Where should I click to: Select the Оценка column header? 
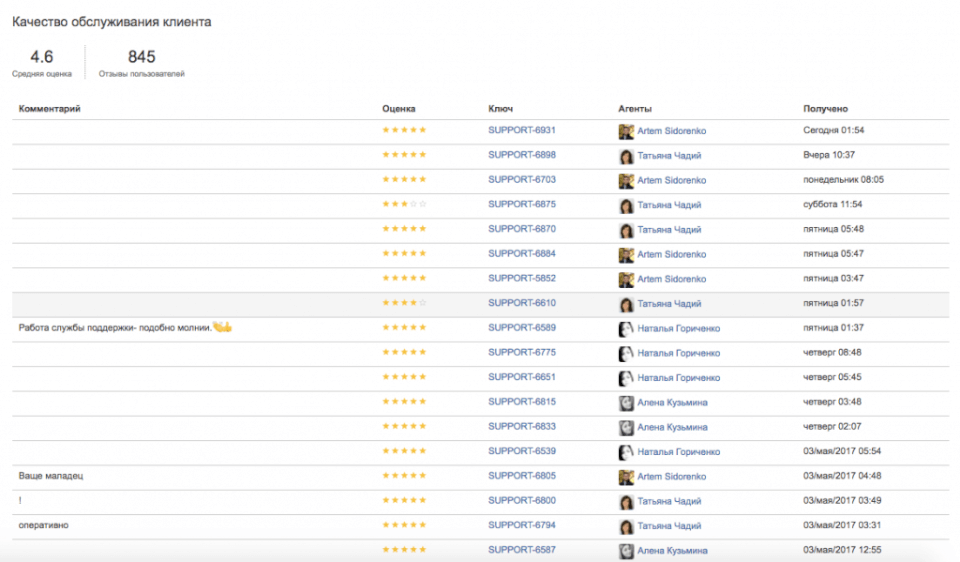pyautogui.click(x=398, y=109)
